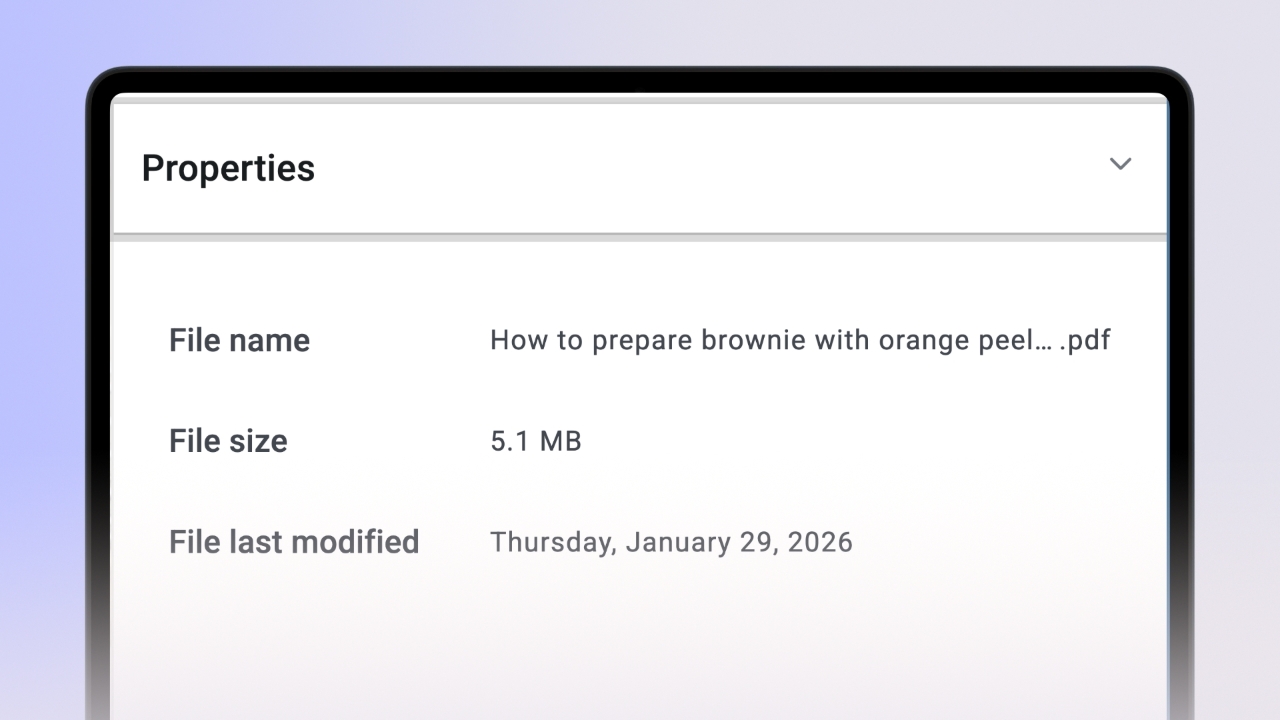The width and height of the screenshot is (1280, 720).
Task: Click the year 2026 in the modified date
Action: 820,542
